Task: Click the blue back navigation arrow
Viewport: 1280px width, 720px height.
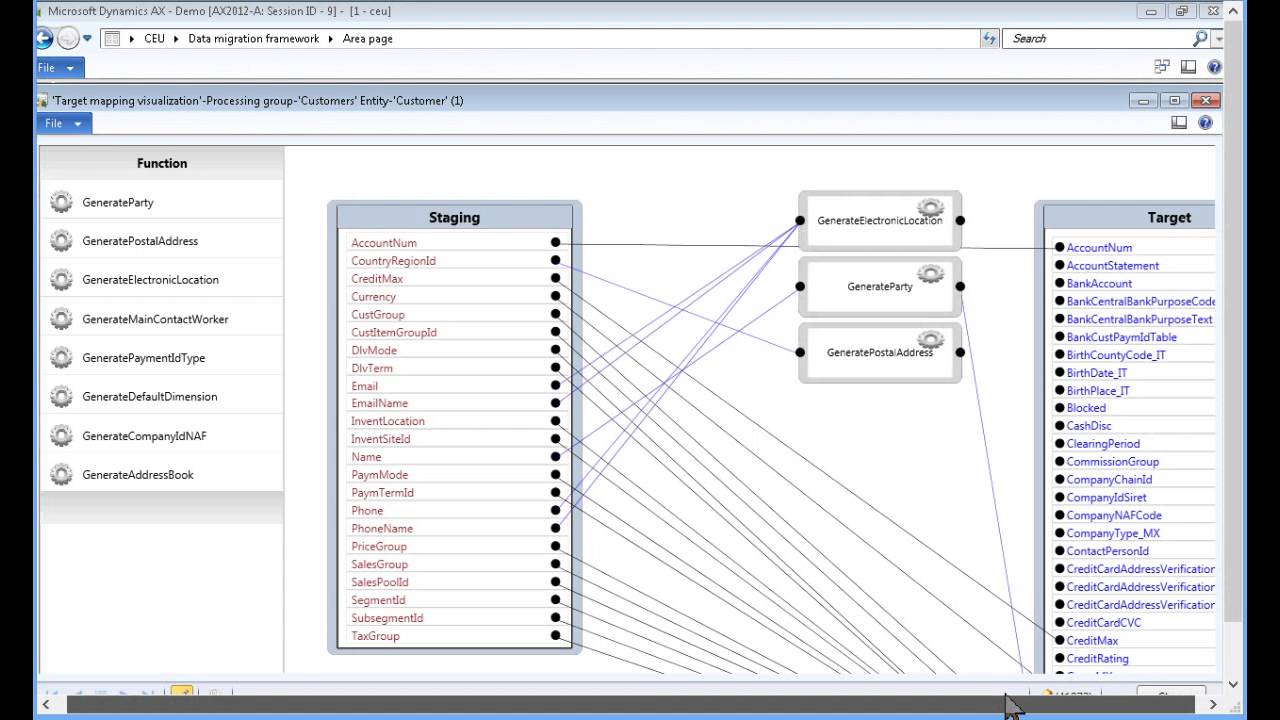Action: (43, 39)
